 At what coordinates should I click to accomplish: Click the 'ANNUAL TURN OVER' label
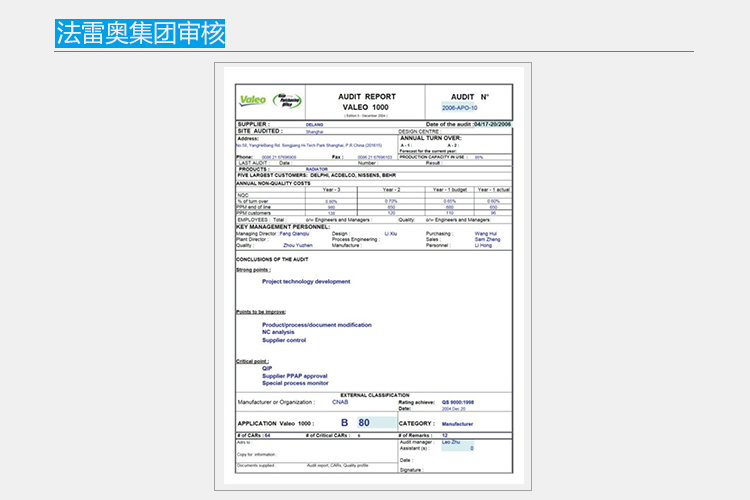tap(431, 138)
